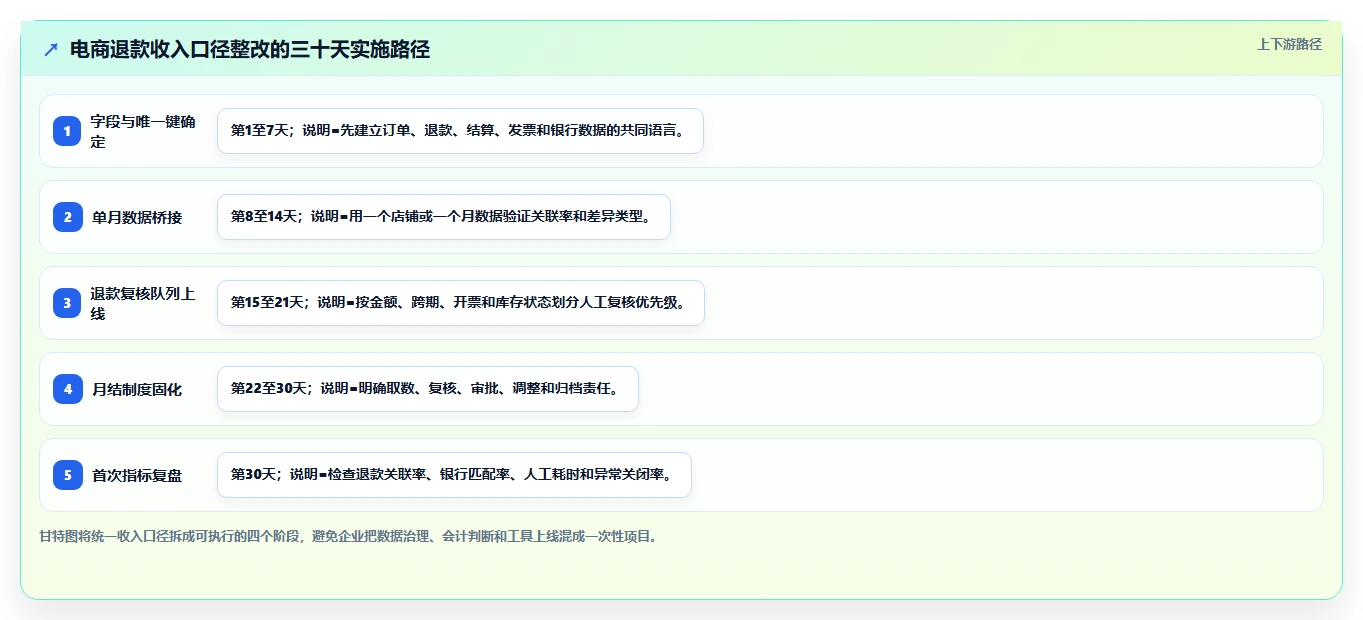Select step number 2 badge

(67, 217)
